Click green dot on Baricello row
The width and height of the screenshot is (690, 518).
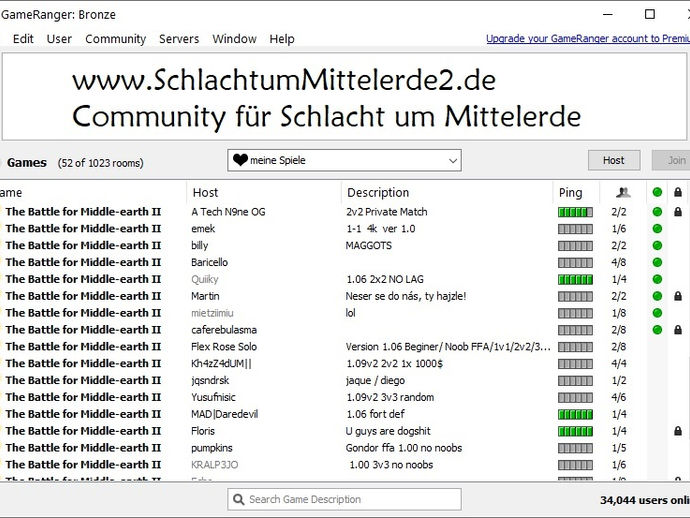[x=657, y=262]
